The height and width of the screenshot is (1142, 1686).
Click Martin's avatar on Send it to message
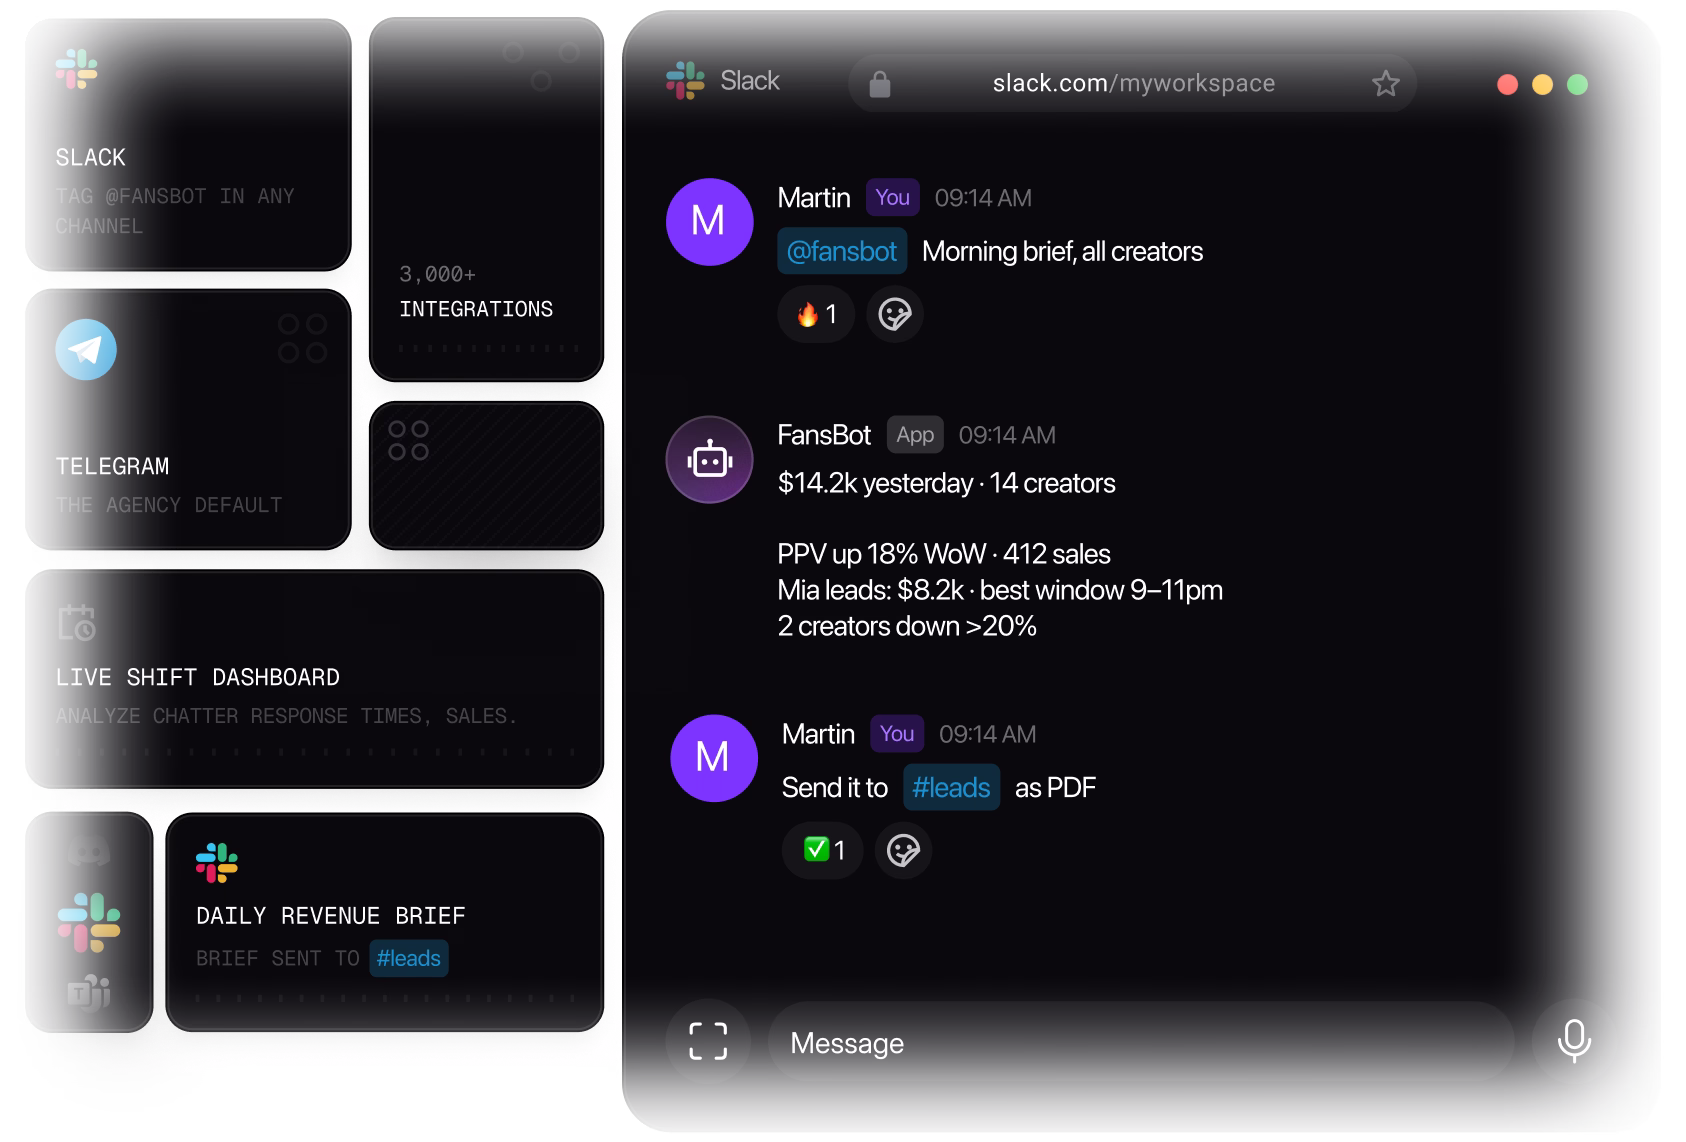click(x=713, y=758)
